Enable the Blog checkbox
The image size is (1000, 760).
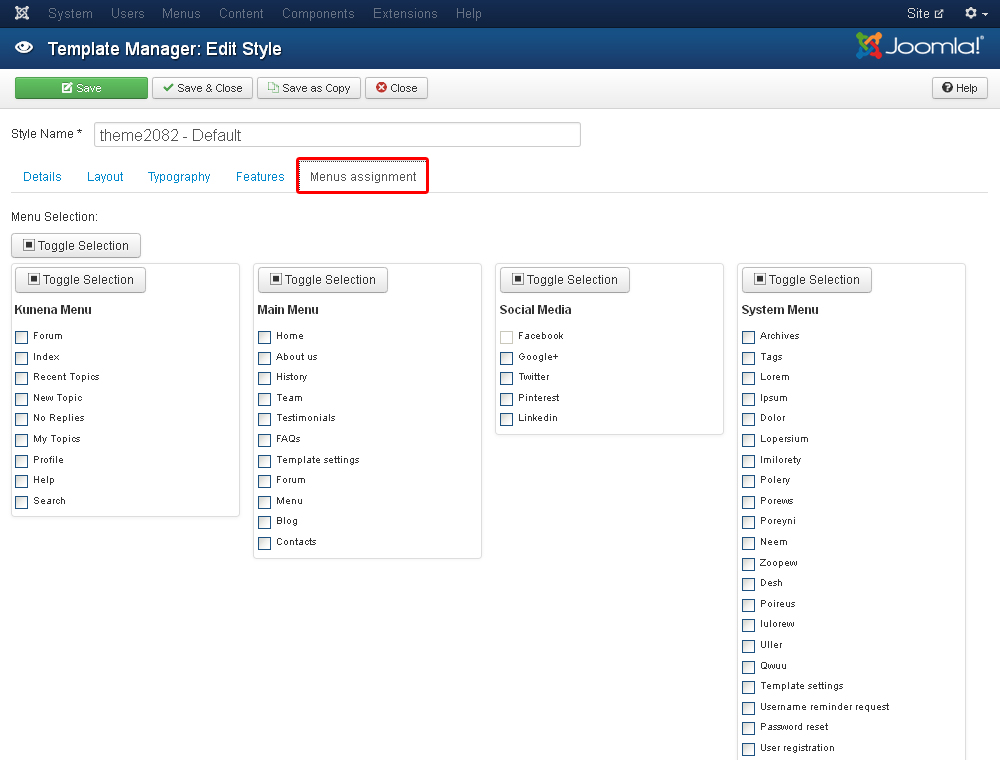265,522
